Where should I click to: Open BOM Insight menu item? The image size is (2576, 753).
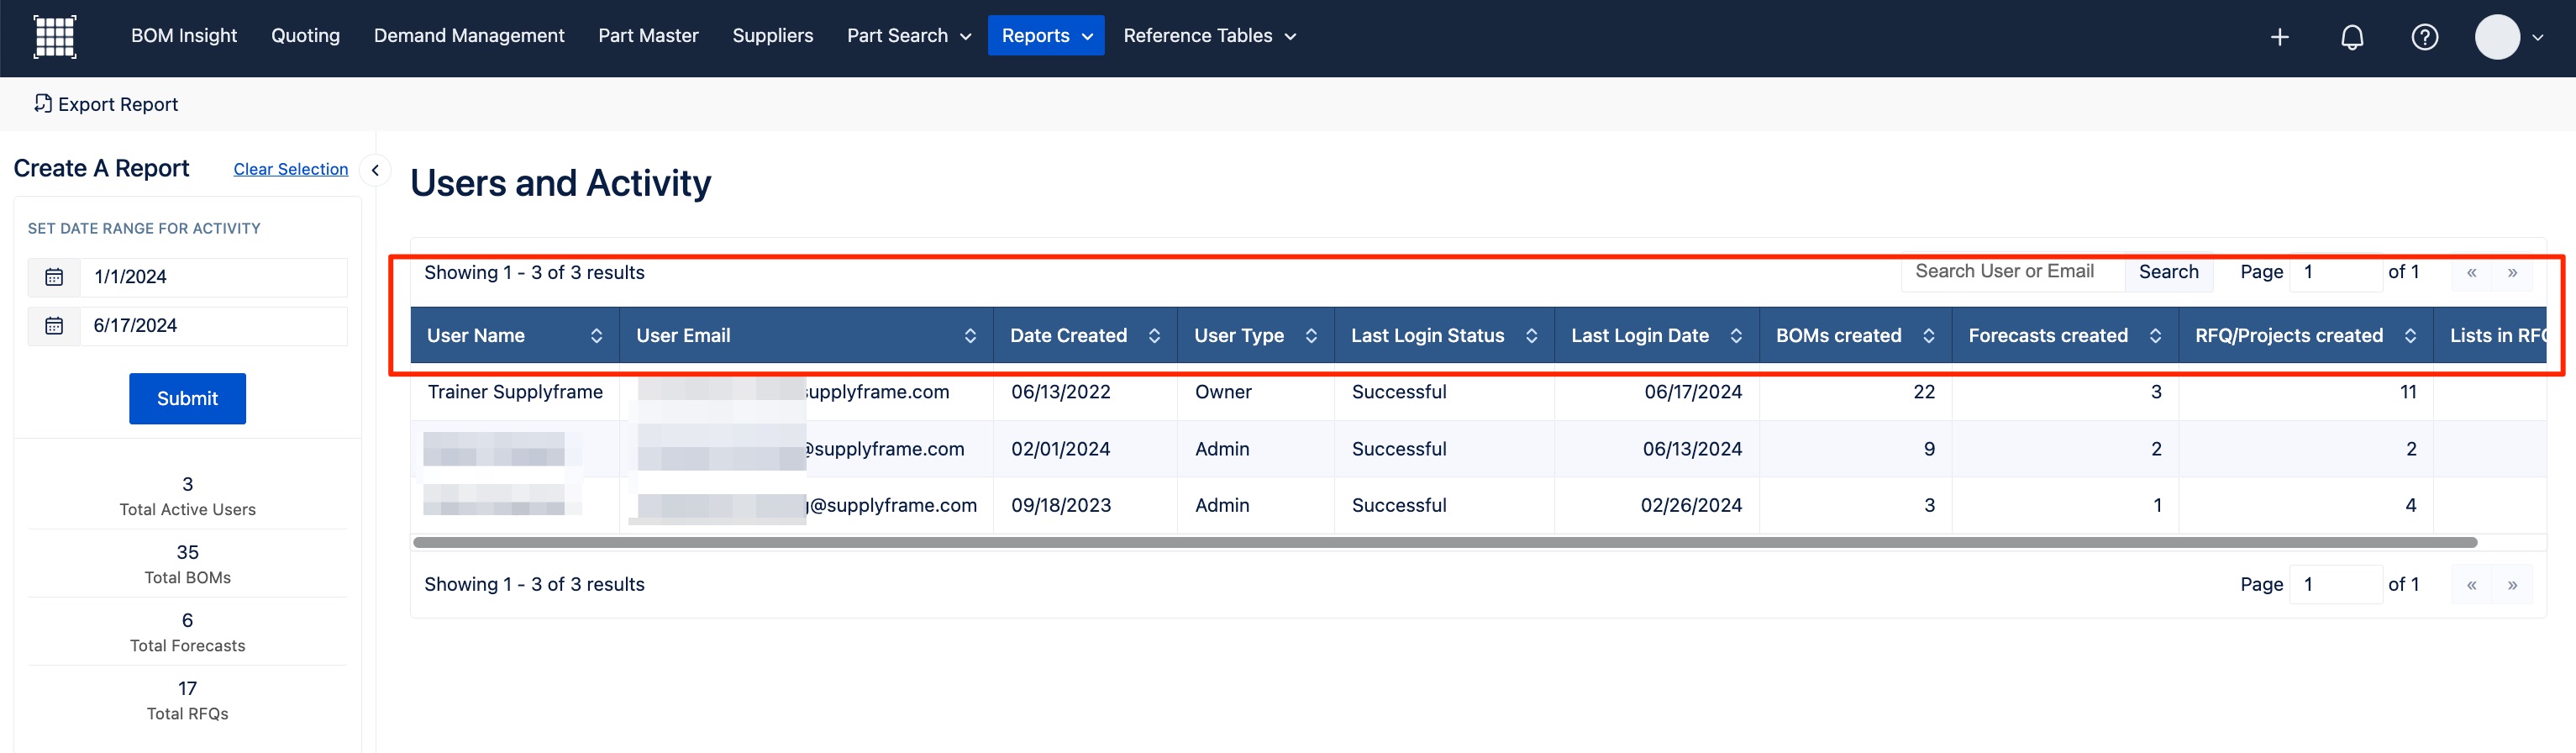click(x=184, y=36)
